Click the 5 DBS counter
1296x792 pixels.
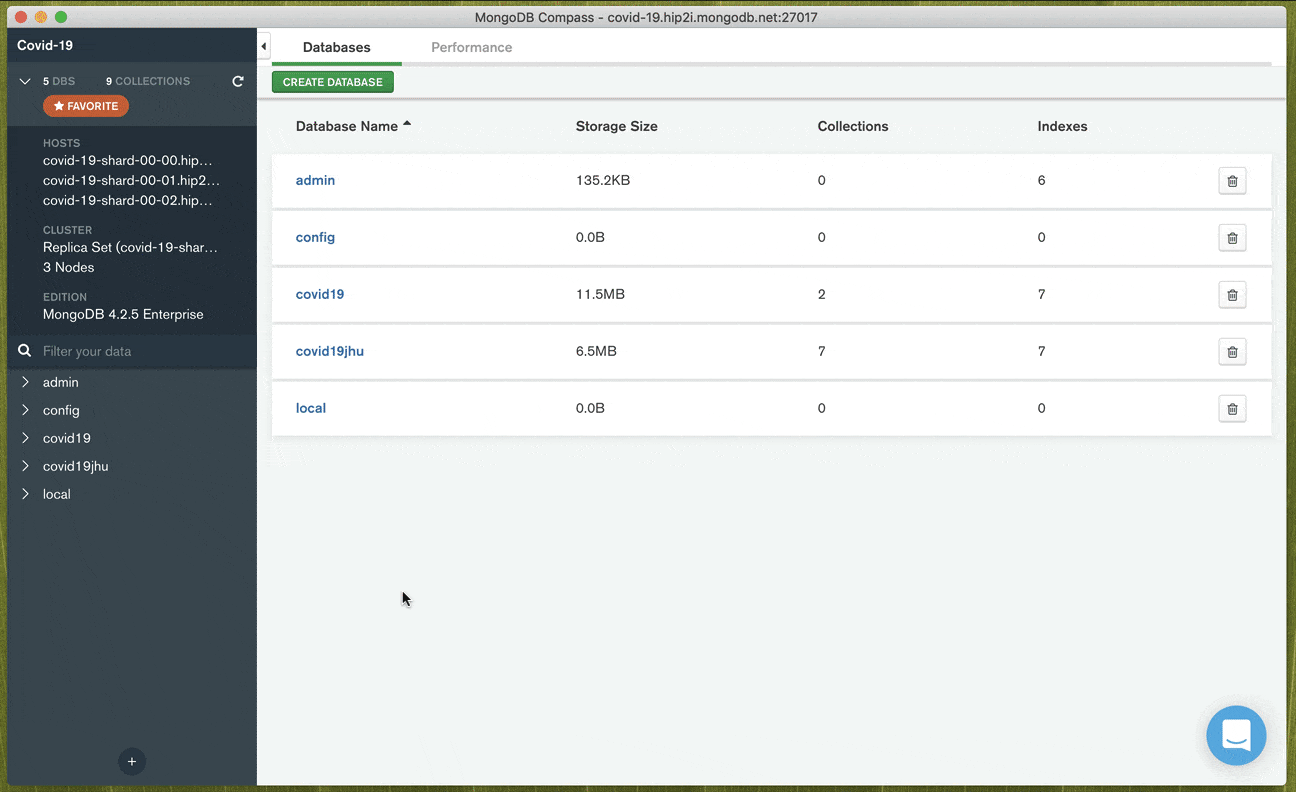(59, 81)
